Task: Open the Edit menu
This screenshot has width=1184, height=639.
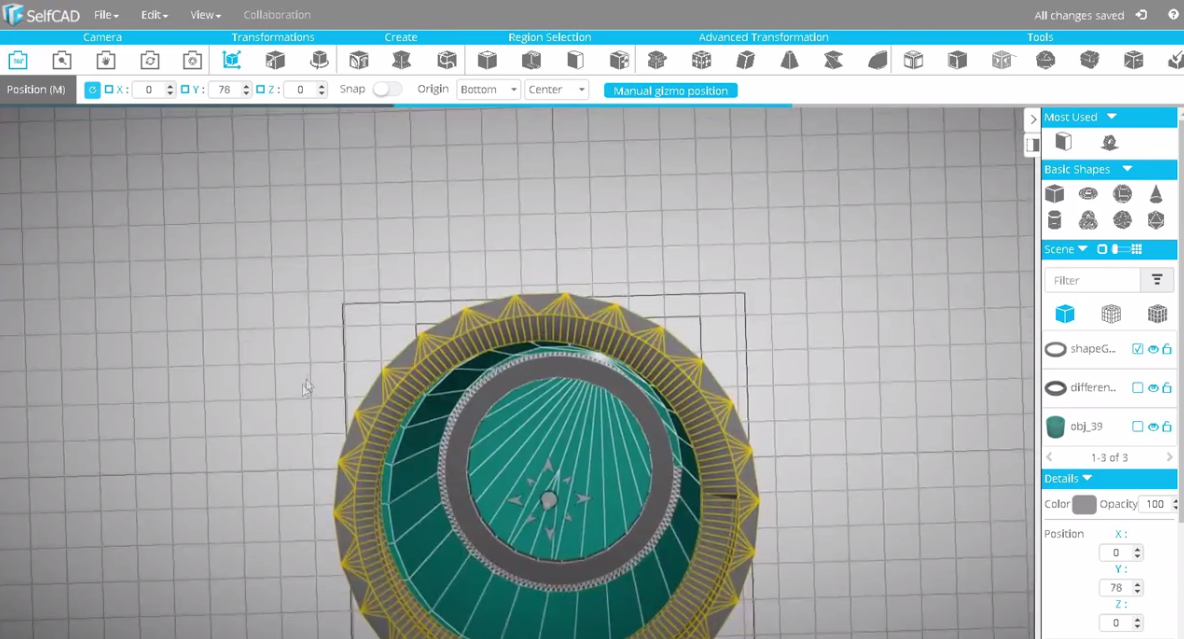Action: point(154,14)
